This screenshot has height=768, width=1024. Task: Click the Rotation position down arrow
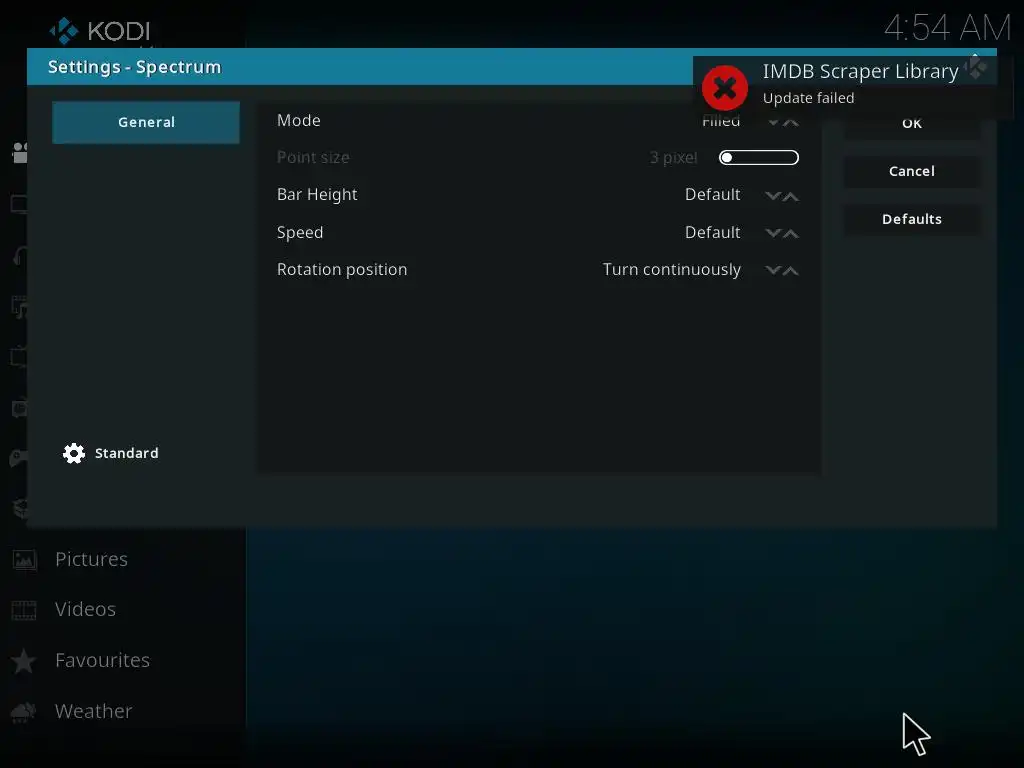[x=773, y=270]
